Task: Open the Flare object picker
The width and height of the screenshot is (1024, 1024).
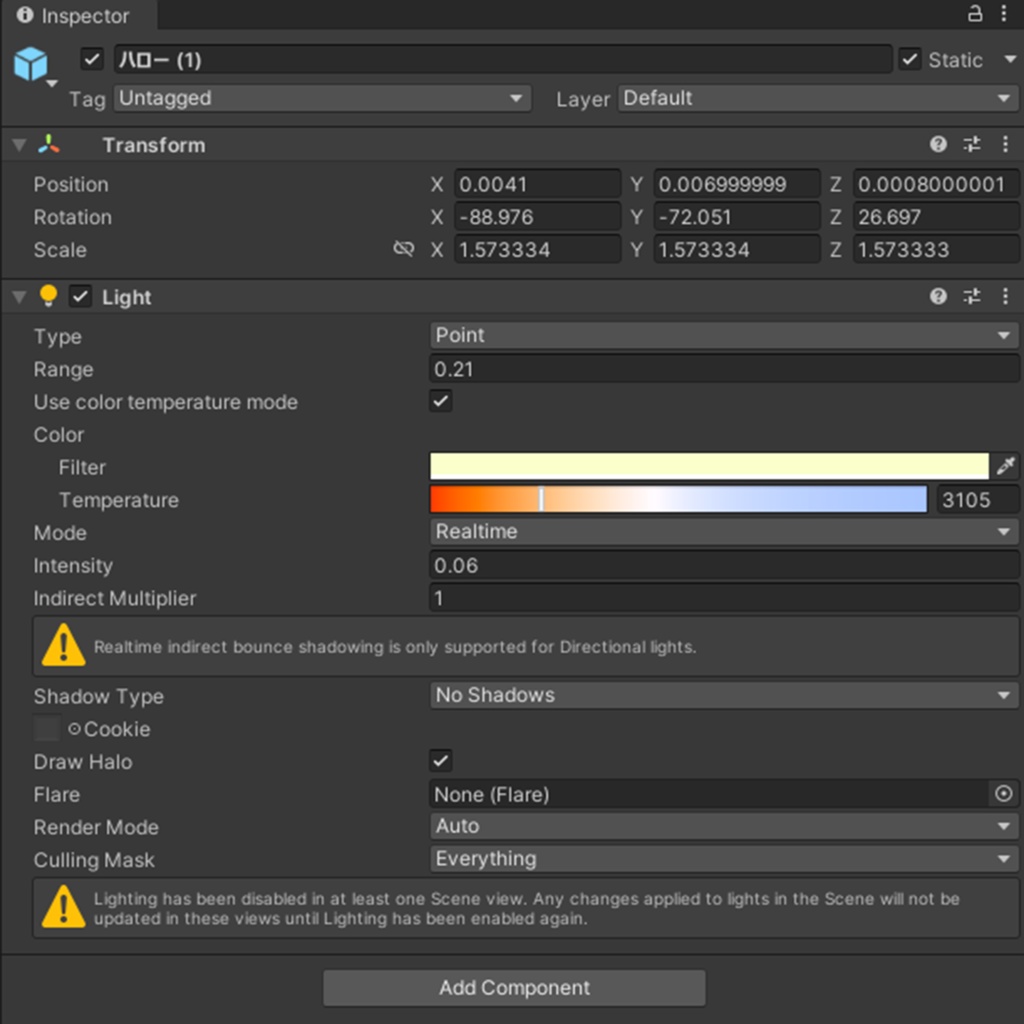Action: tap(1004, 793)
